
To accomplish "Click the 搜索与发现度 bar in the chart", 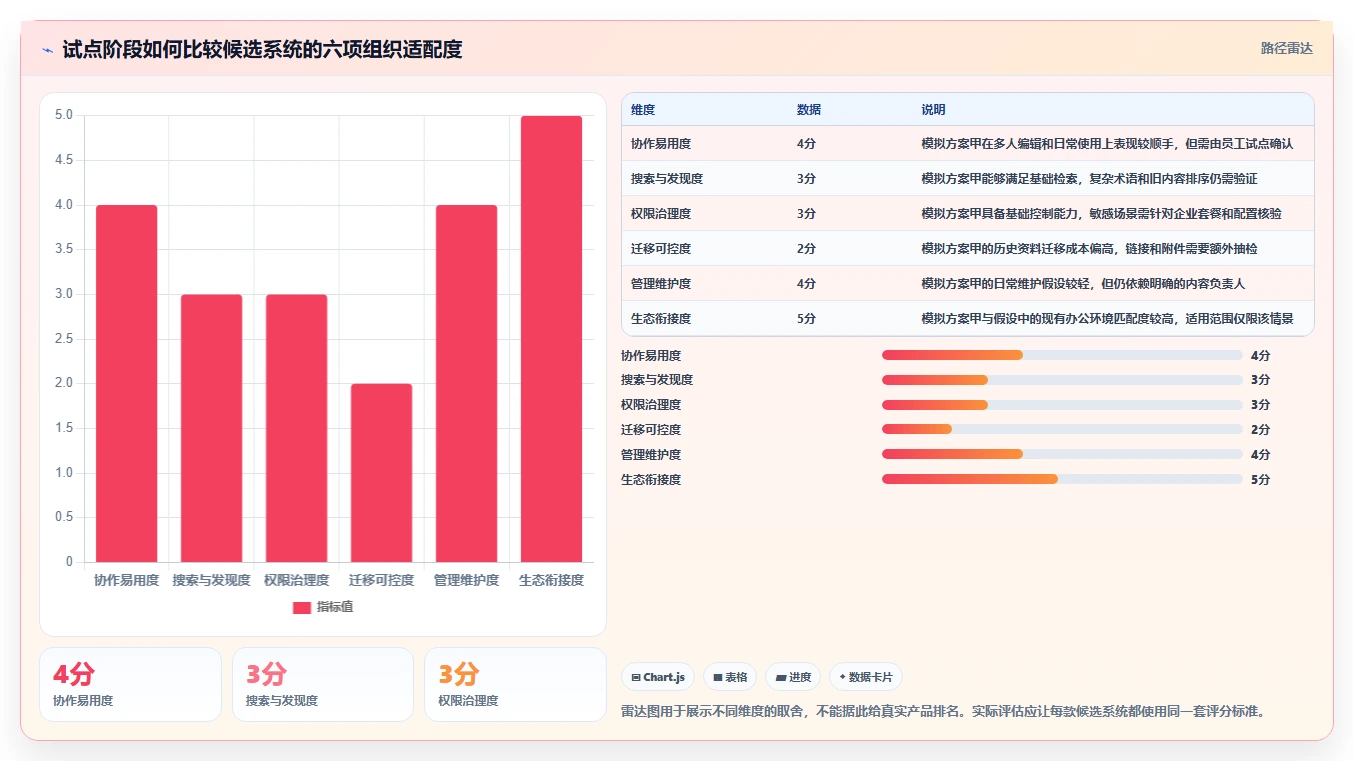I will (x=212, y=428).
